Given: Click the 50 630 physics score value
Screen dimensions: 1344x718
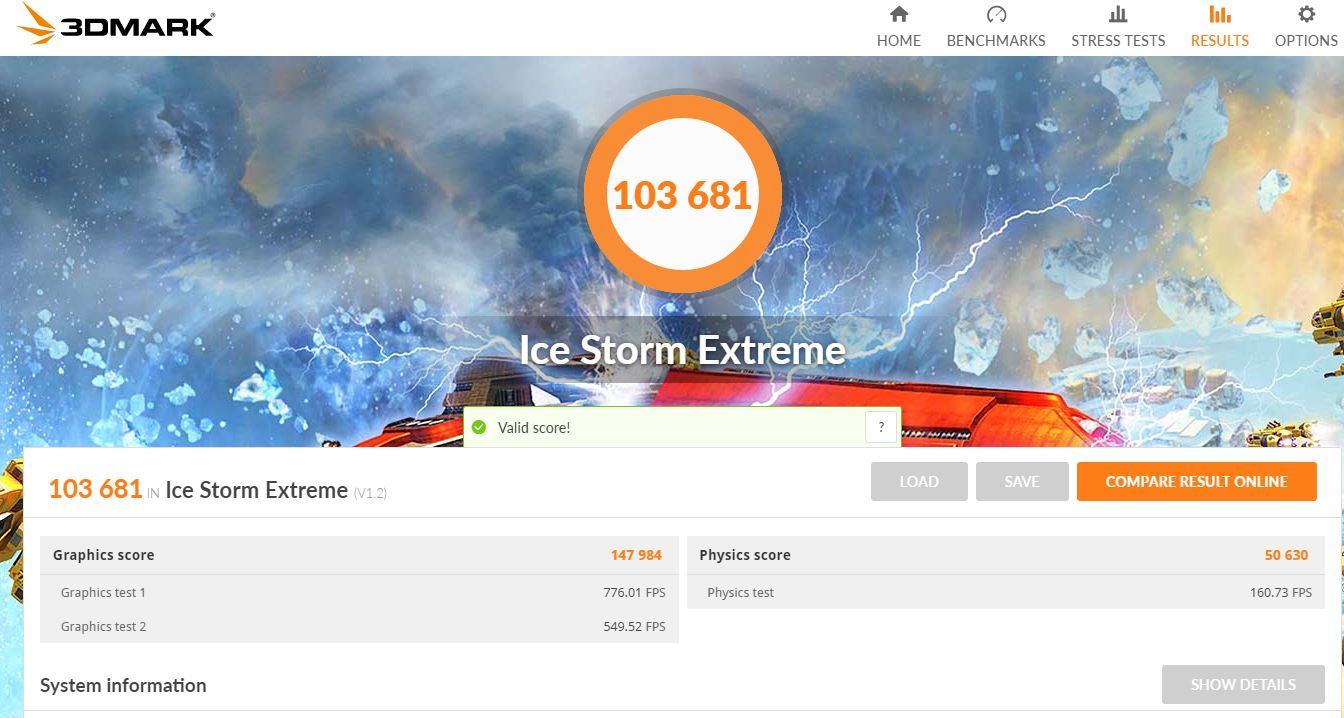Looking at the screenshot, I should point(1286,555).
